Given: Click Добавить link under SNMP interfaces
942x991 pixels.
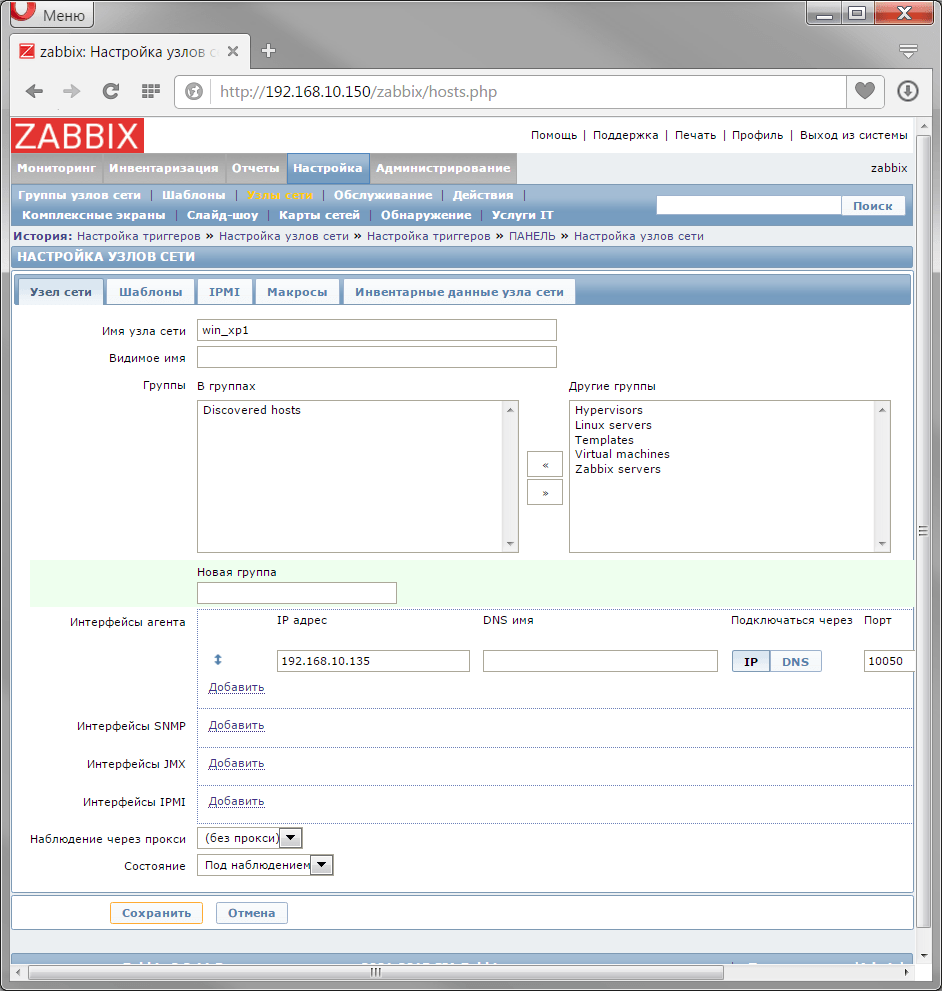Looking at the screenshot, I should pos(236,725).
